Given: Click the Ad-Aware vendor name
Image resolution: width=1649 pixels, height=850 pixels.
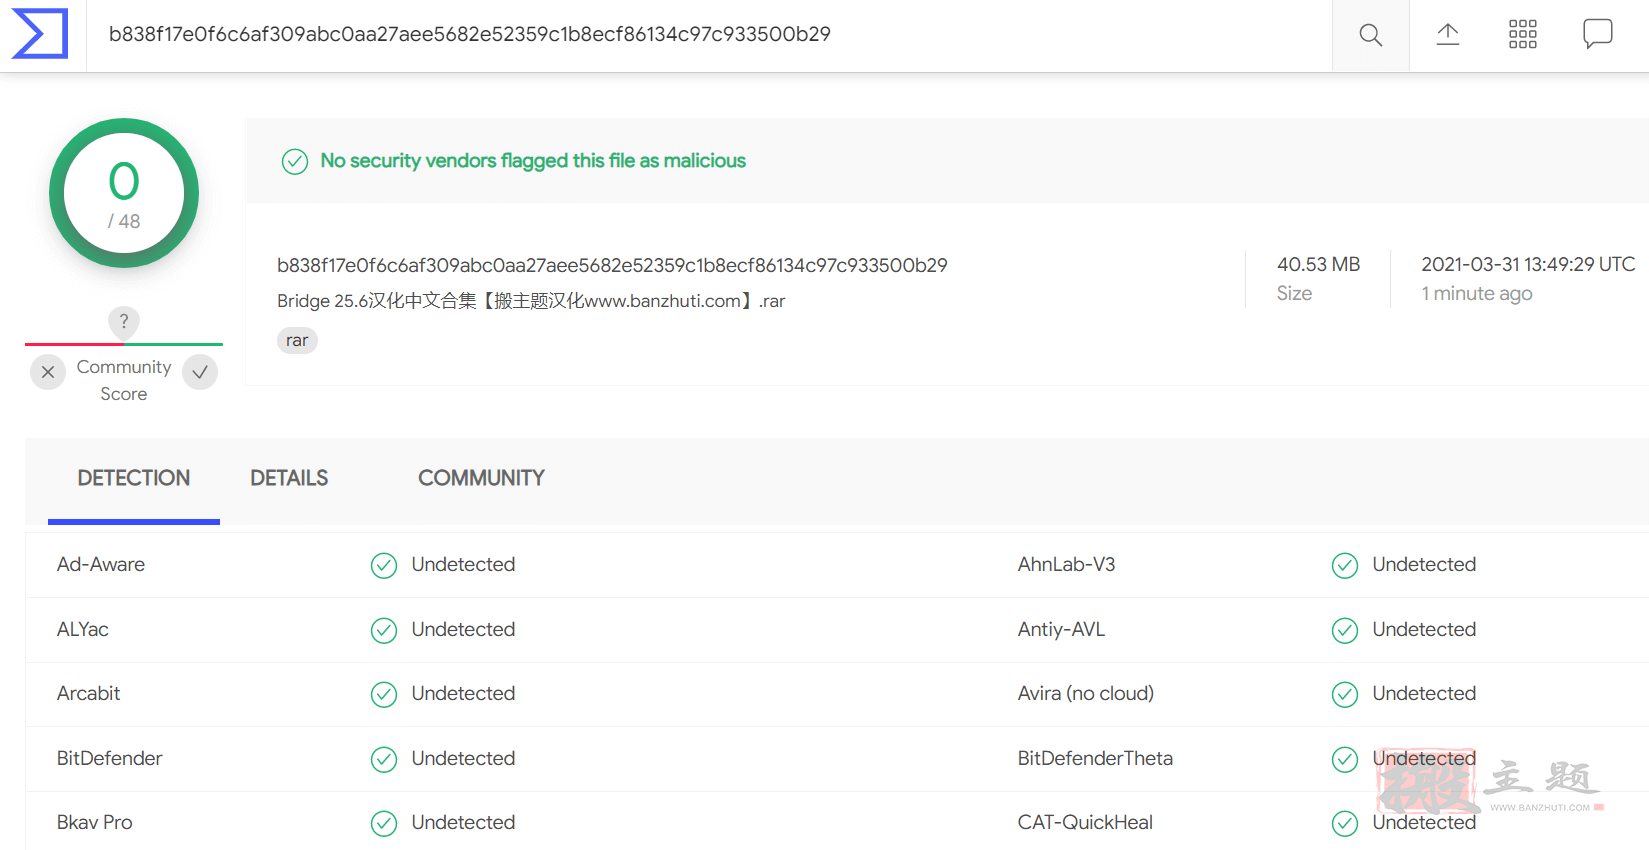Looking at the screenshot, I should pyautogui.click(x=101, y=565).
